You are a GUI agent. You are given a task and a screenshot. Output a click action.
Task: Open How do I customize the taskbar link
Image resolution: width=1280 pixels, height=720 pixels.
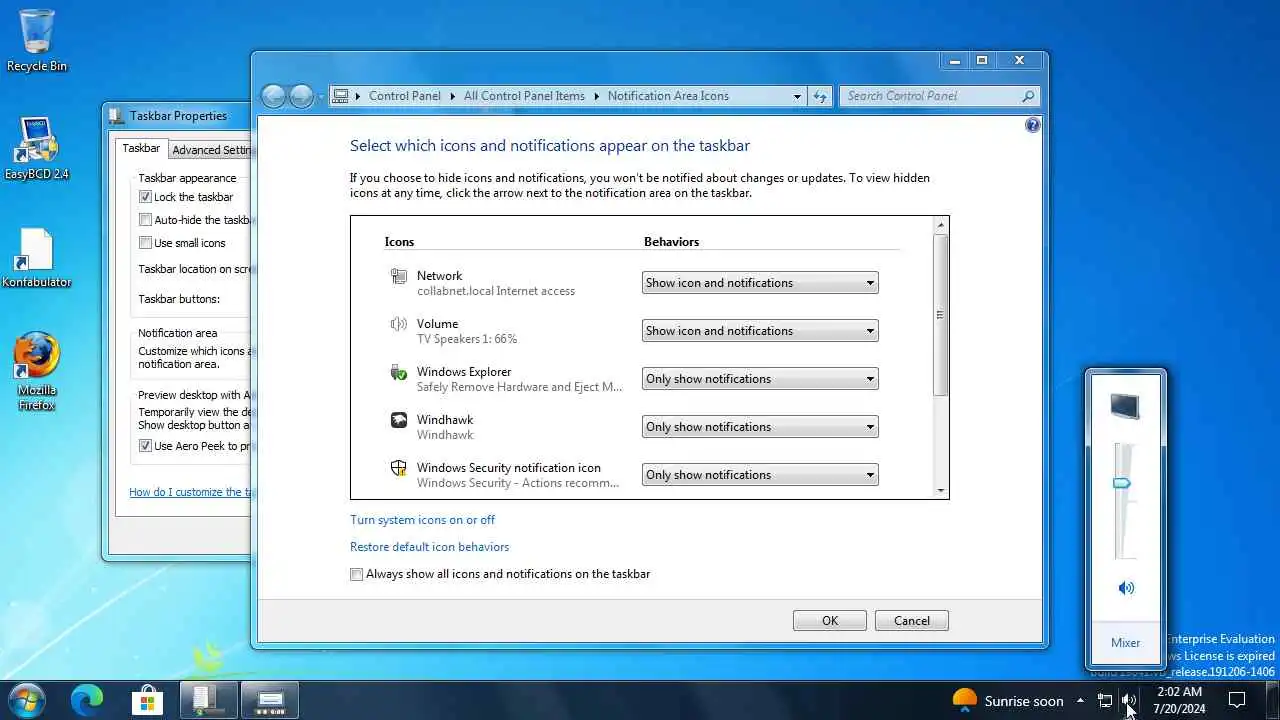point(189,492)
